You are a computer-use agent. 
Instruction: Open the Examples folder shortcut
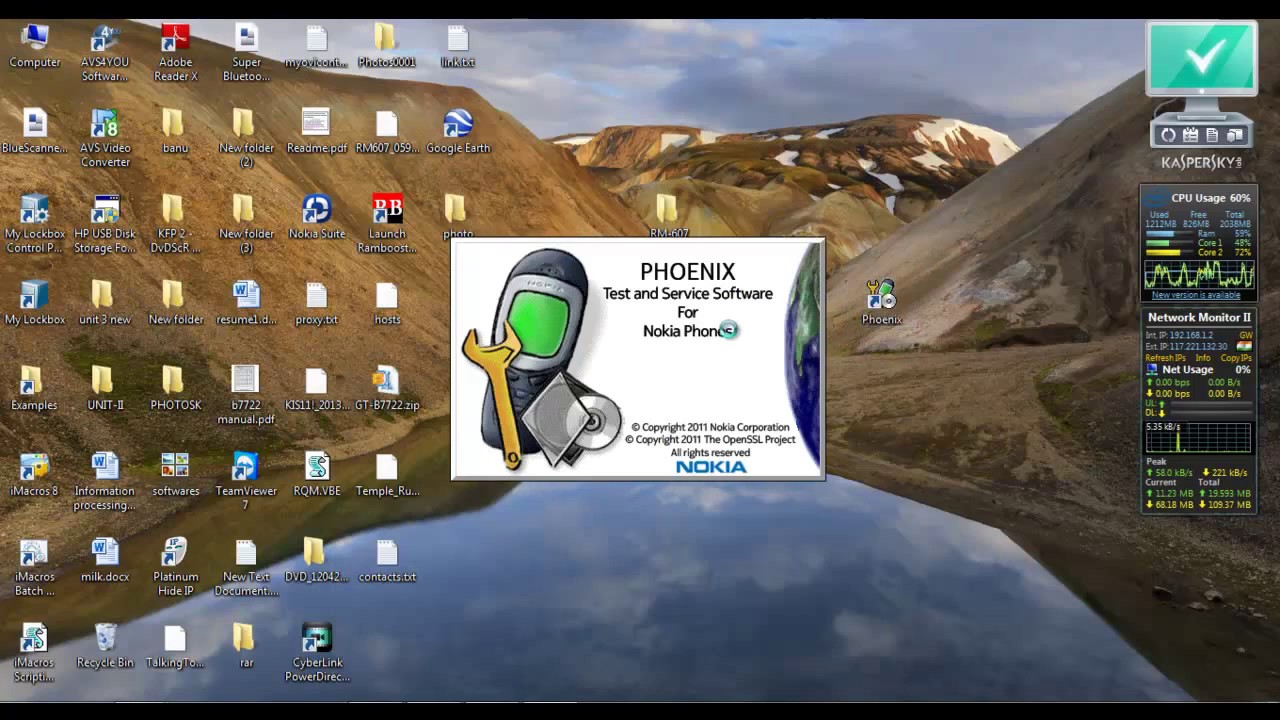click(x=35, y=390)
